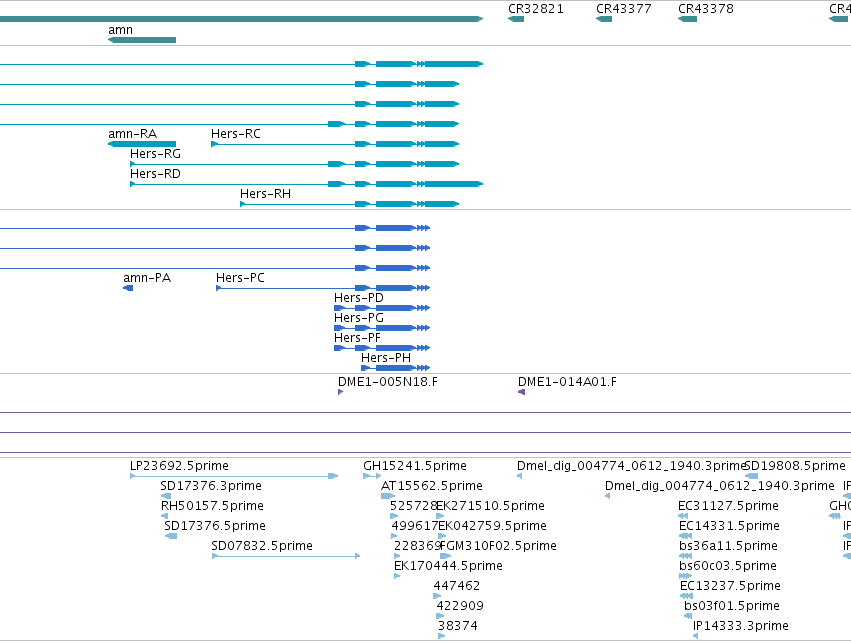Screen dimensions: 851x641
Task: Select the Hers-PC protein label
Action: (240, 278)
